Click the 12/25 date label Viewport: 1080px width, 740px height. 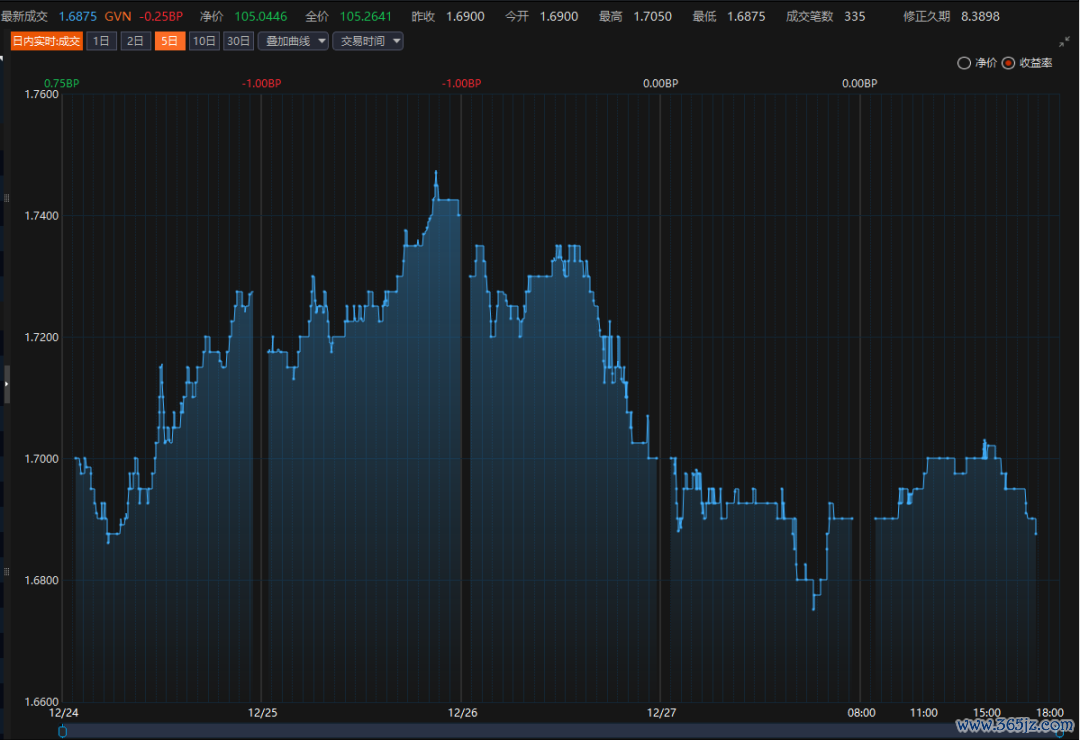pos(262,712)
